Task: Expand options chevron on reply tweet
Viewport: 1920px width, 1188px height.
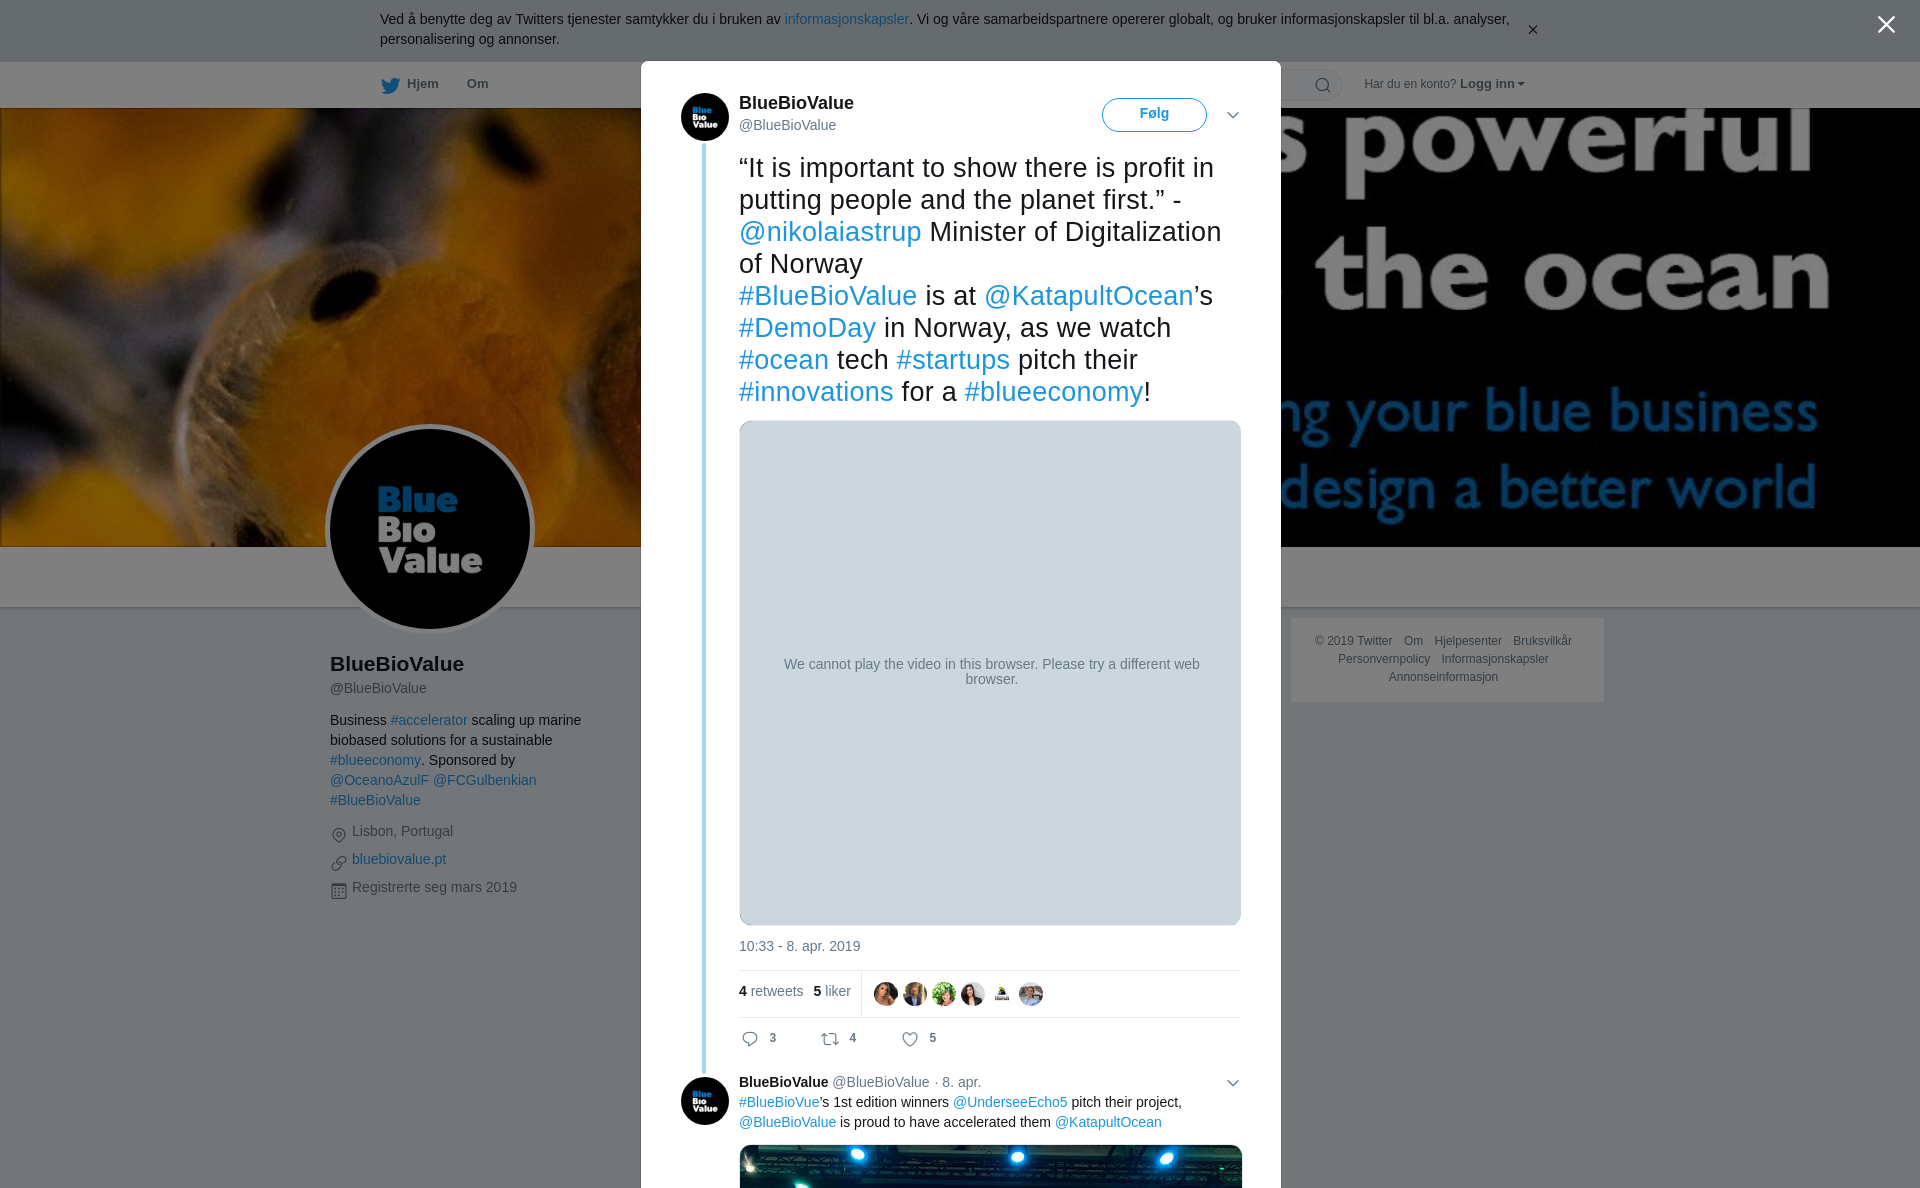Action: (1233, 1083)
